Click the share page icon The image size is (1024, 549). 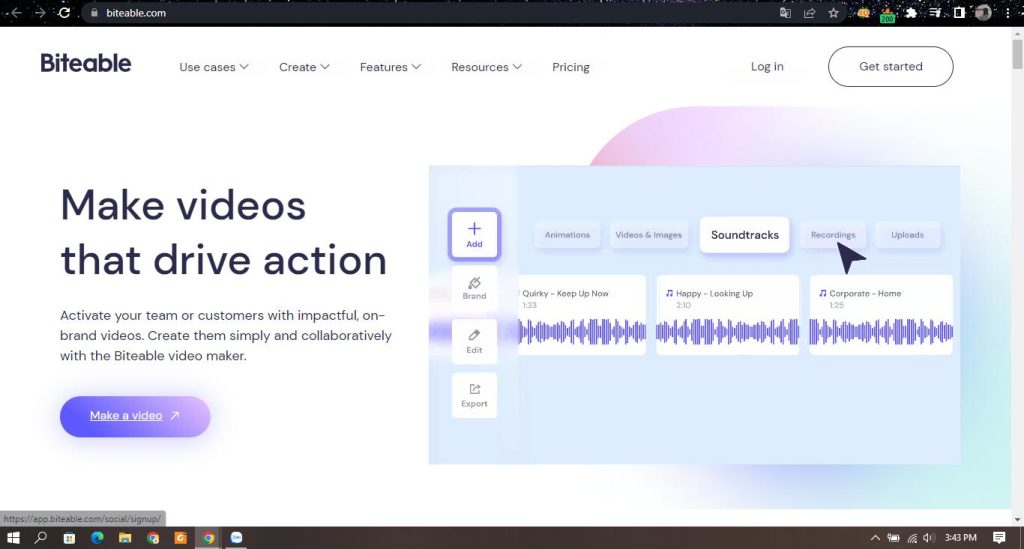pos(809,13)
